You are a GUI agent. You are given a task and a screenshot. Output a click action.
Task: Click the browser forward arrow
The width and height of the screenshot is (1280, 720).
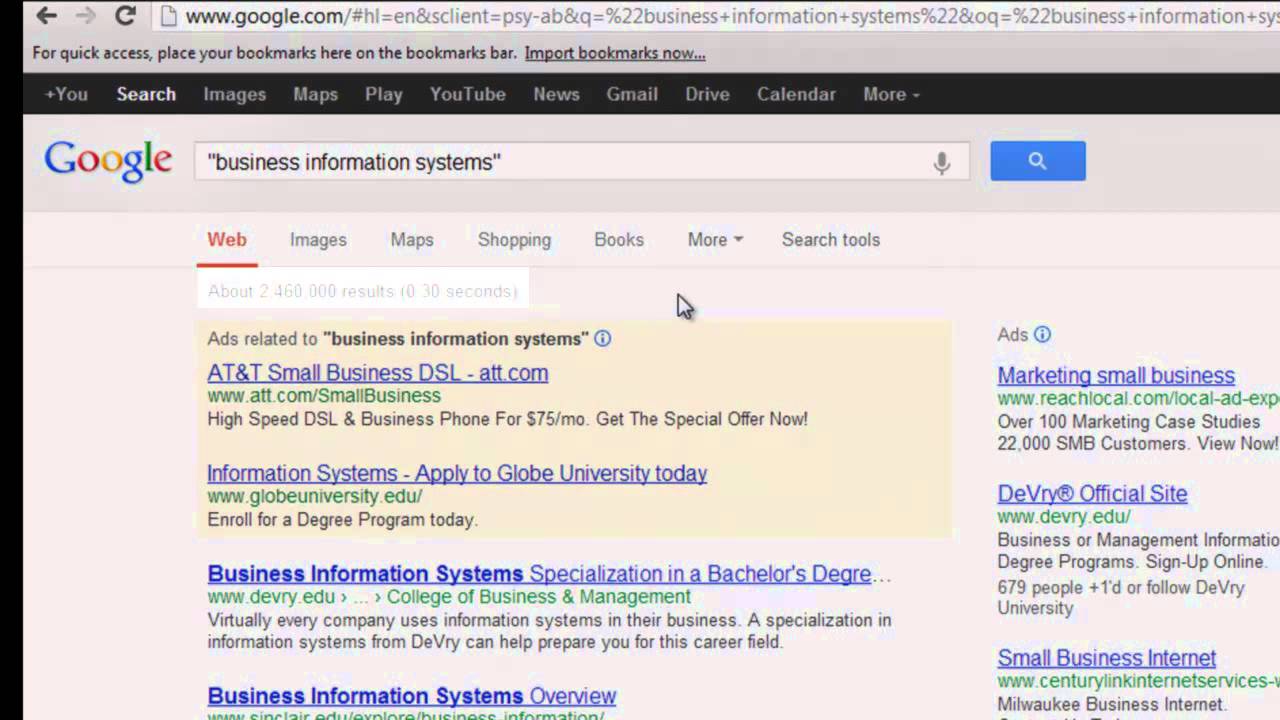86,15
